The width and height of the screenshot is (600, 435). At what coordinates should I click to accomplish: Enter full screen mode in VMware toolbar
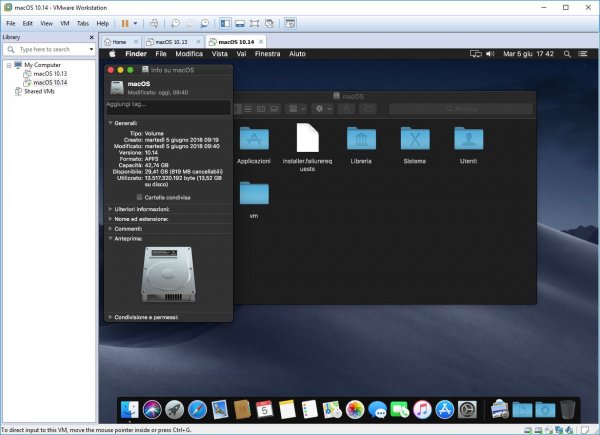(x=254, y=23)
